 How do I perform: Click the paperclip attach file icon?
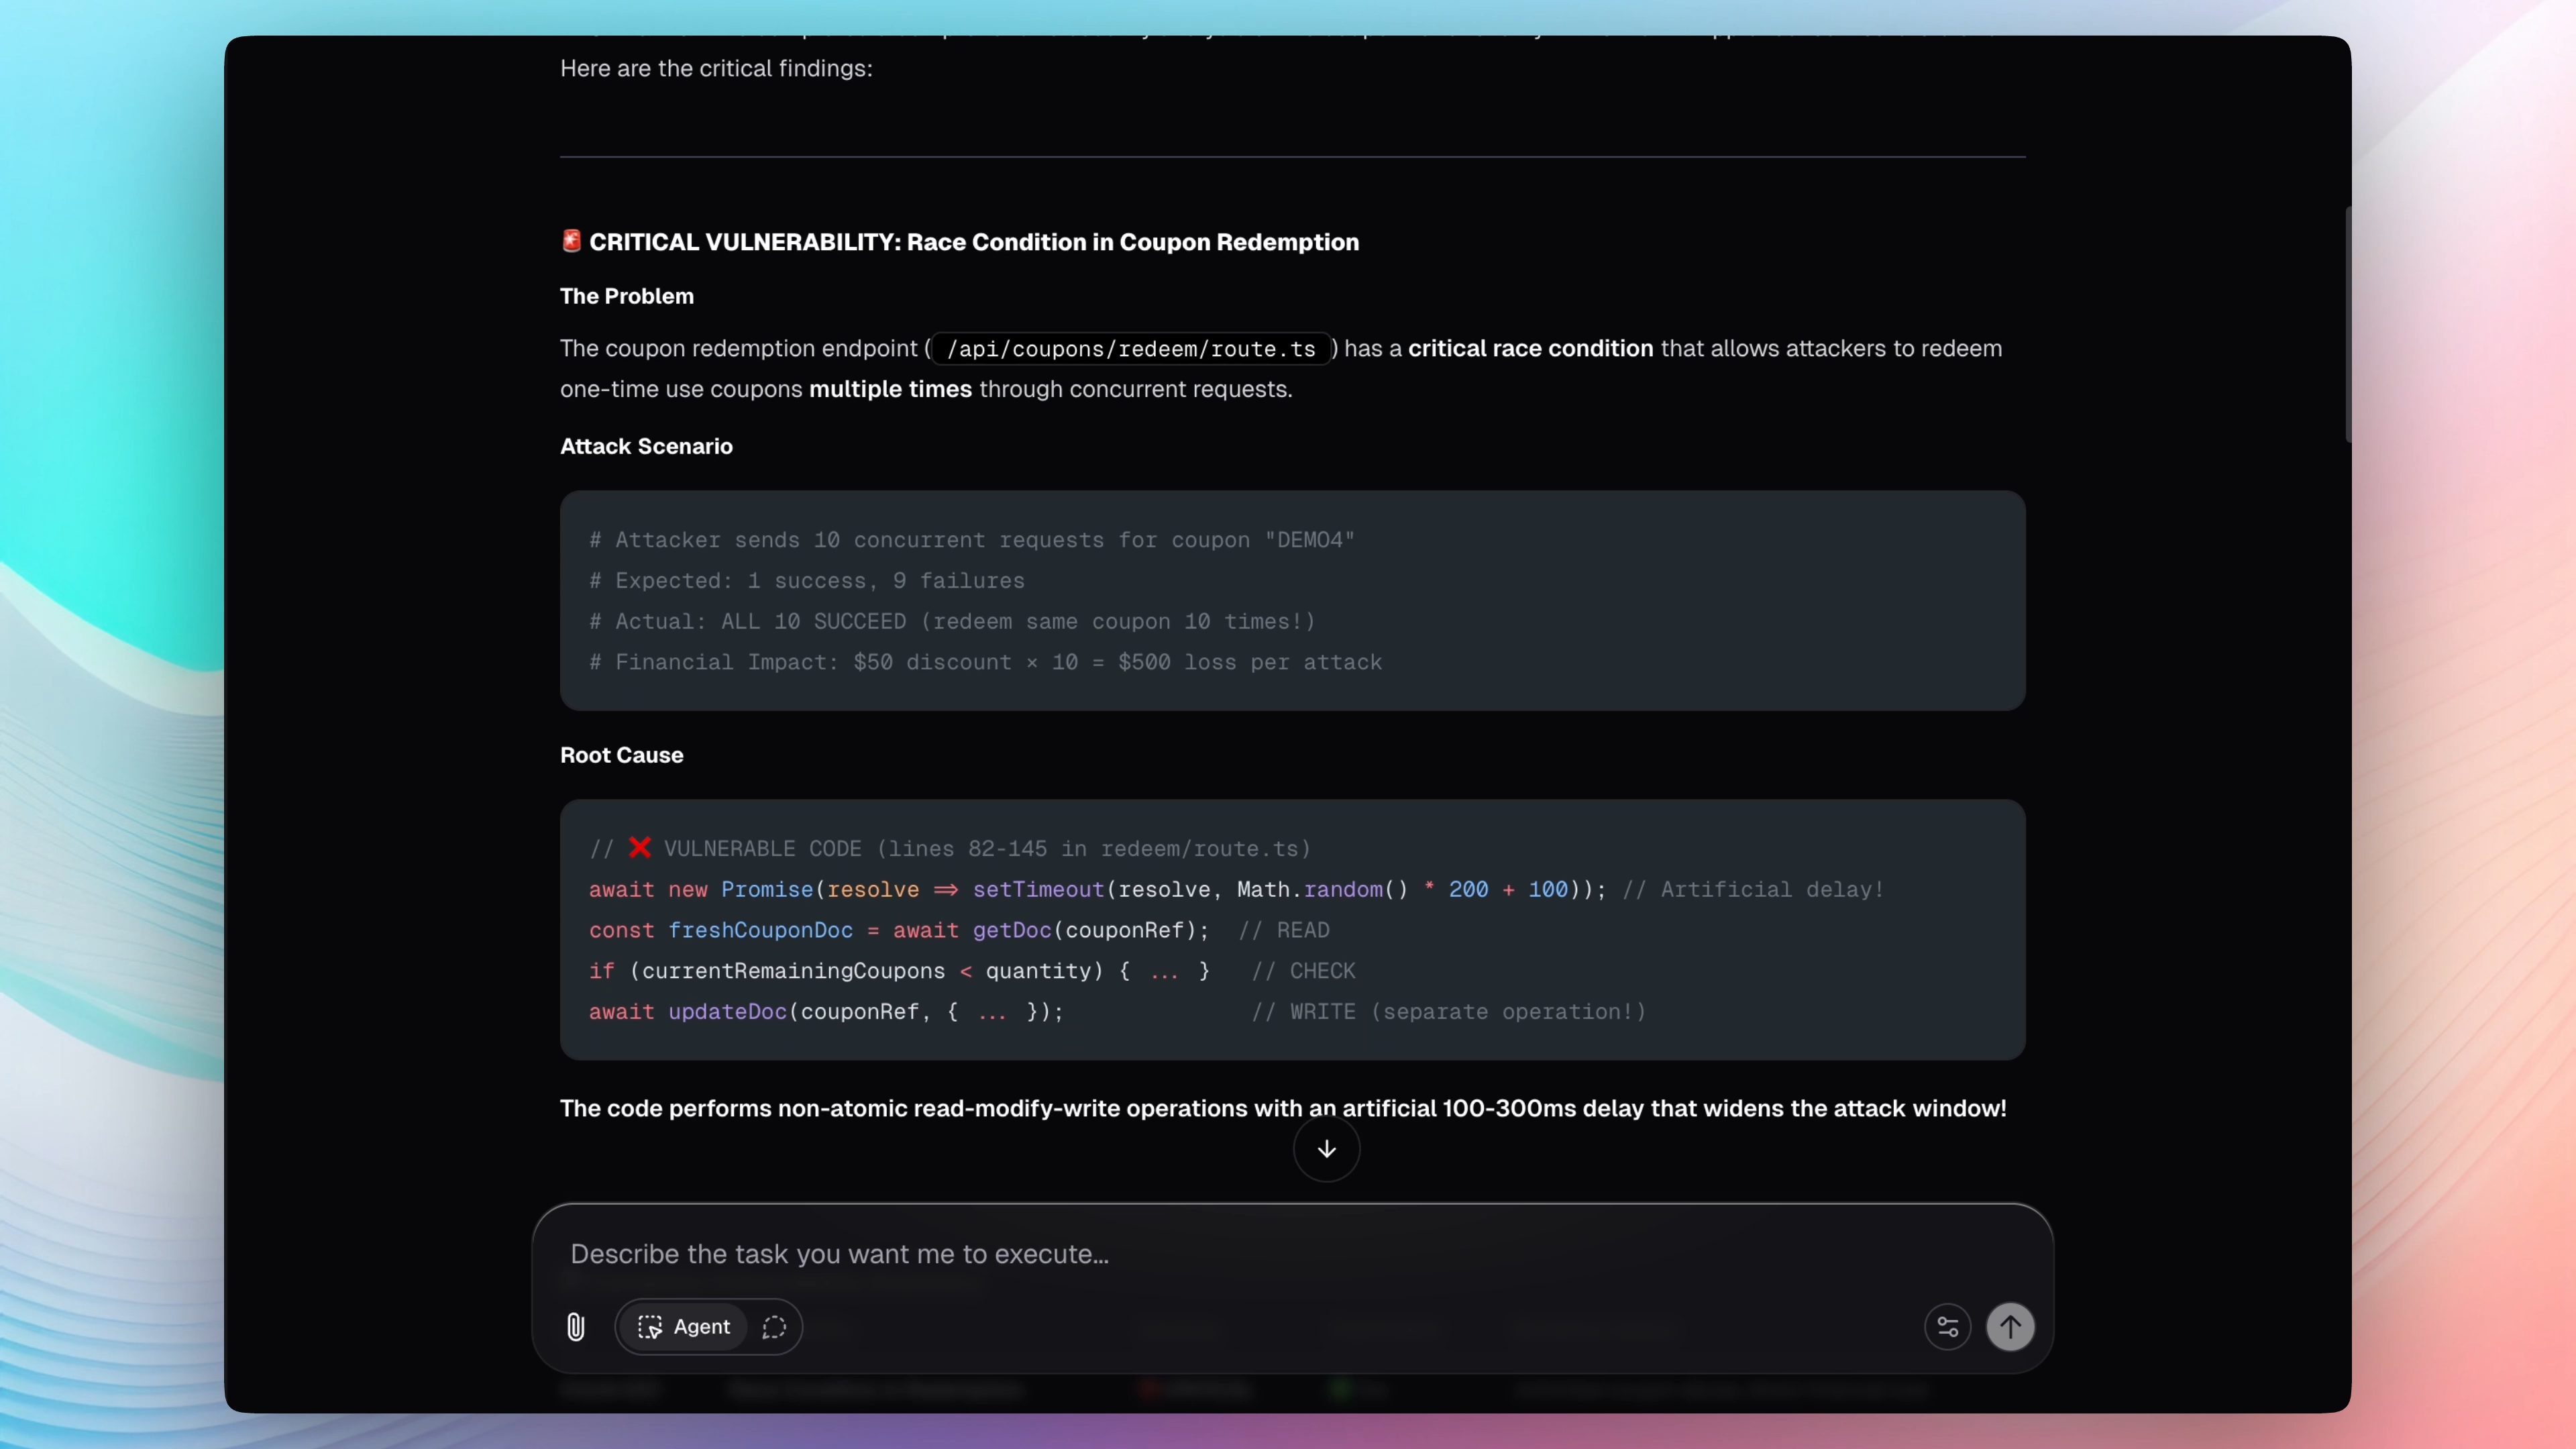click(575, 1327)
